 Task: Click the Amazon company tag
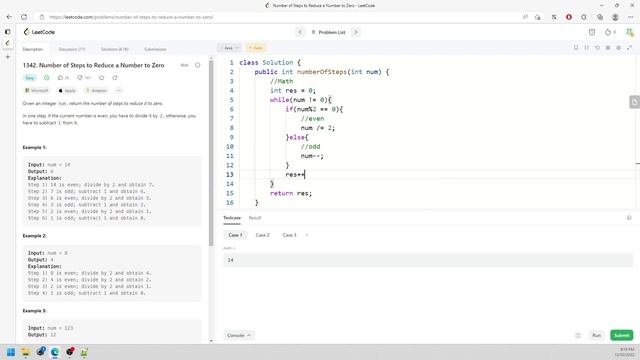point(96,91)
